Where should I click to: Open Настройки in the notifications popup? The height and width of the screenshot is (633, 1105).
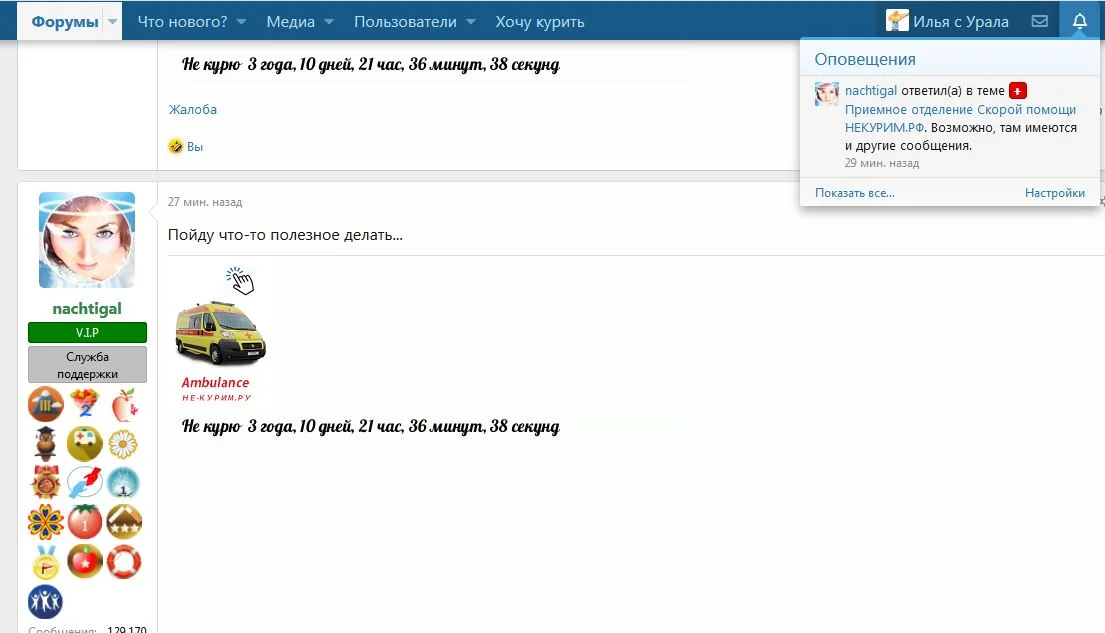click(1055, 192)
